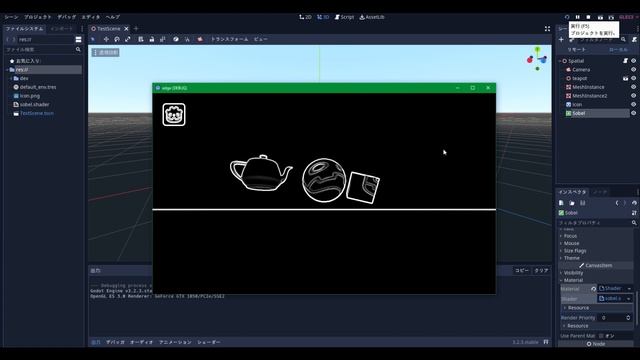Toggle the group children selectable icon
Viewport: 640px width, 360px height.
[162, 39]
